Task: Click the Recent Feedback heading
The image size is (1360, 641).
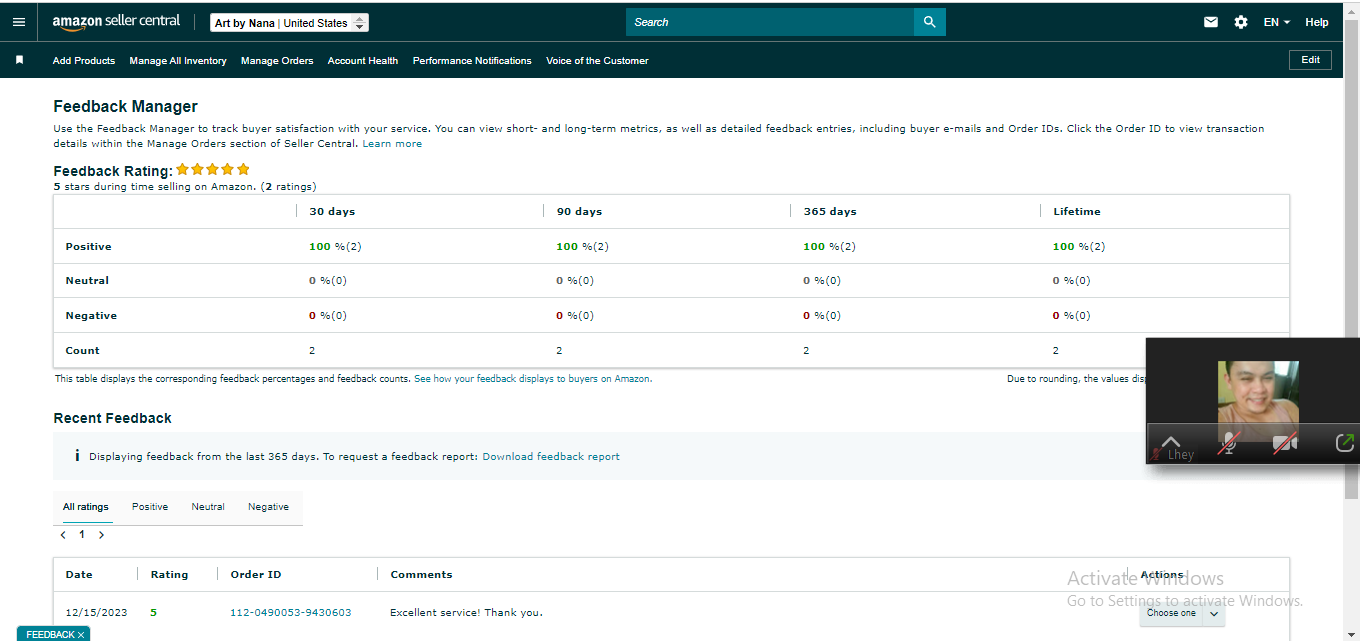Action: [112, 418]
